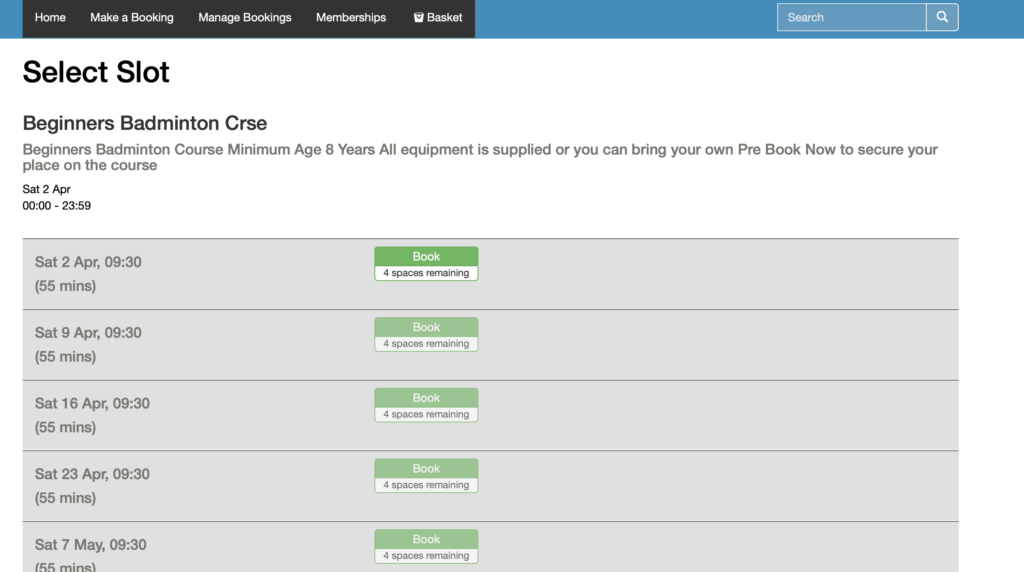1024x572 pixels.
Task: Click spaces remaining label for Sat 9 Apr
Action: click(x=426, y=343)
